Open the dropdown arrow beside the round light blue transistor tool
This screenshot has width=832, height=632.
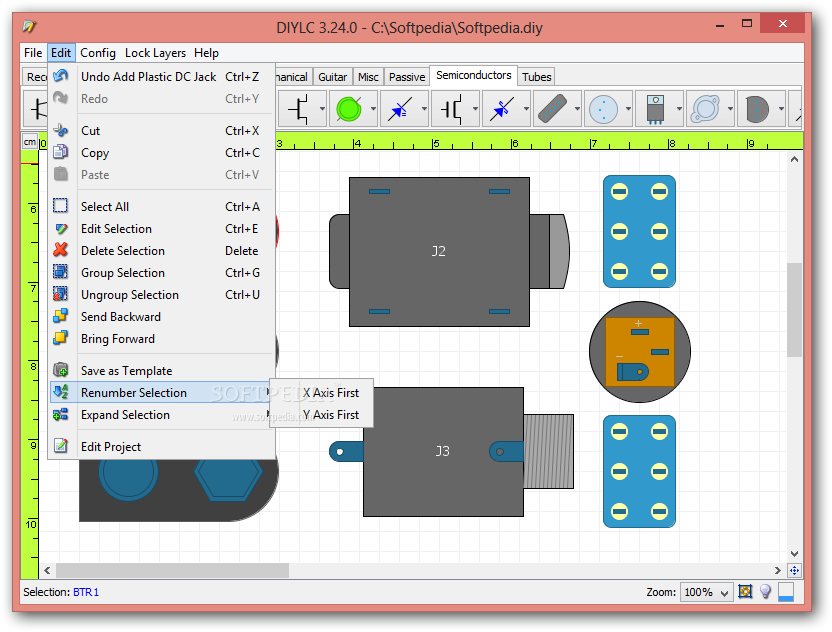(628, 109)
